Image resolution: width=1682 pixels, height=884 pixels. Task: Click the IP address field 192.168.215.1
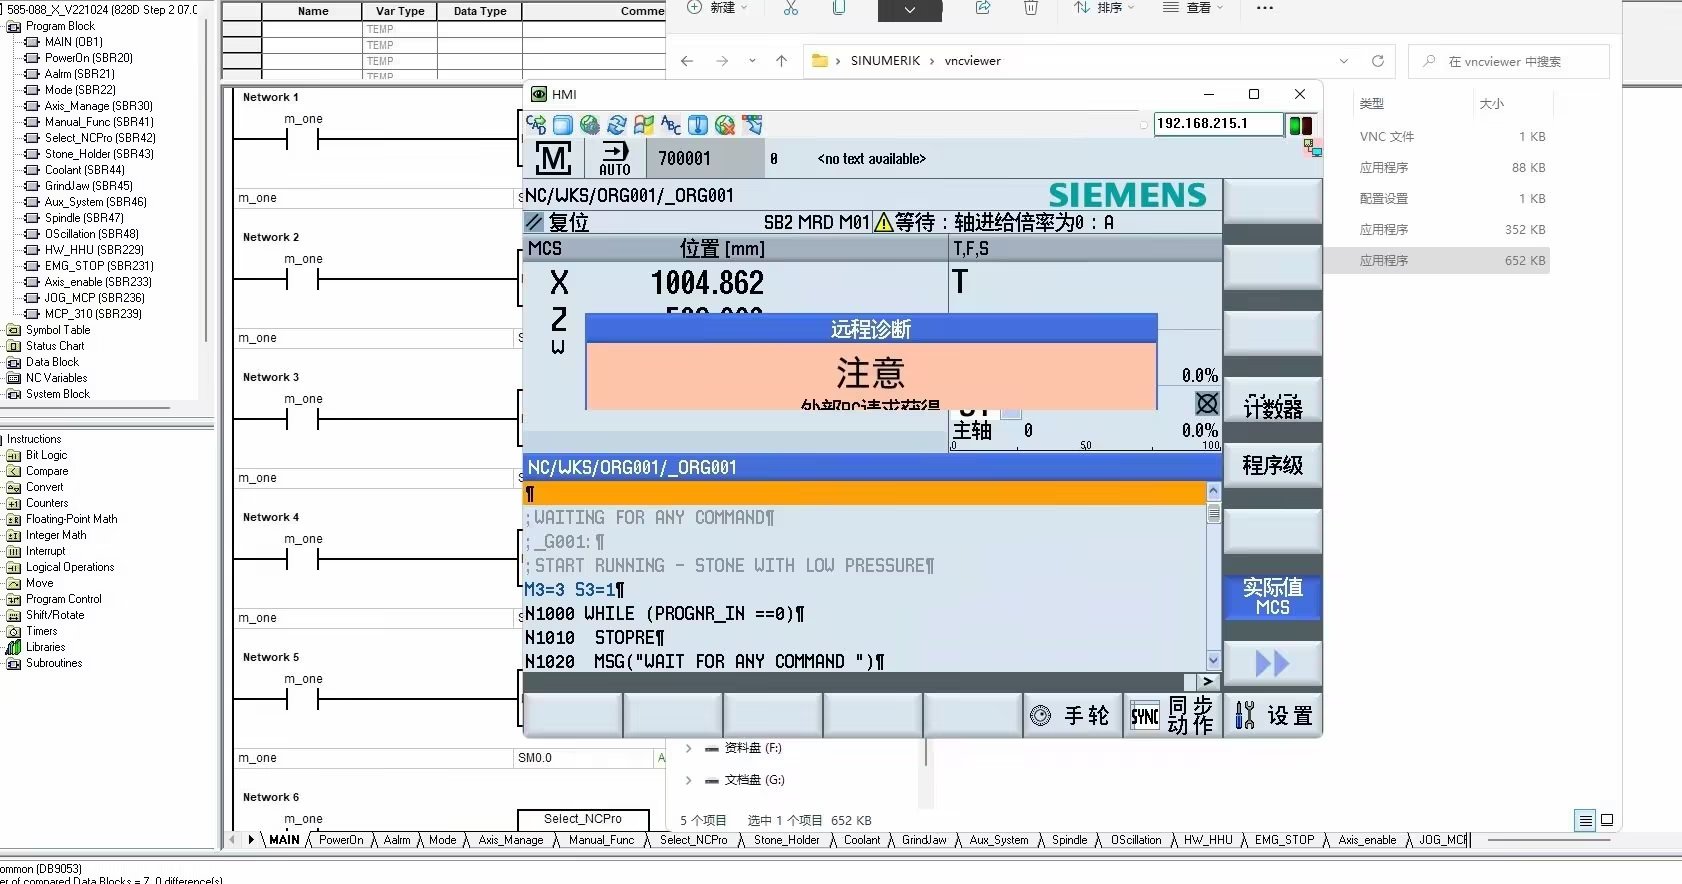1217,124
